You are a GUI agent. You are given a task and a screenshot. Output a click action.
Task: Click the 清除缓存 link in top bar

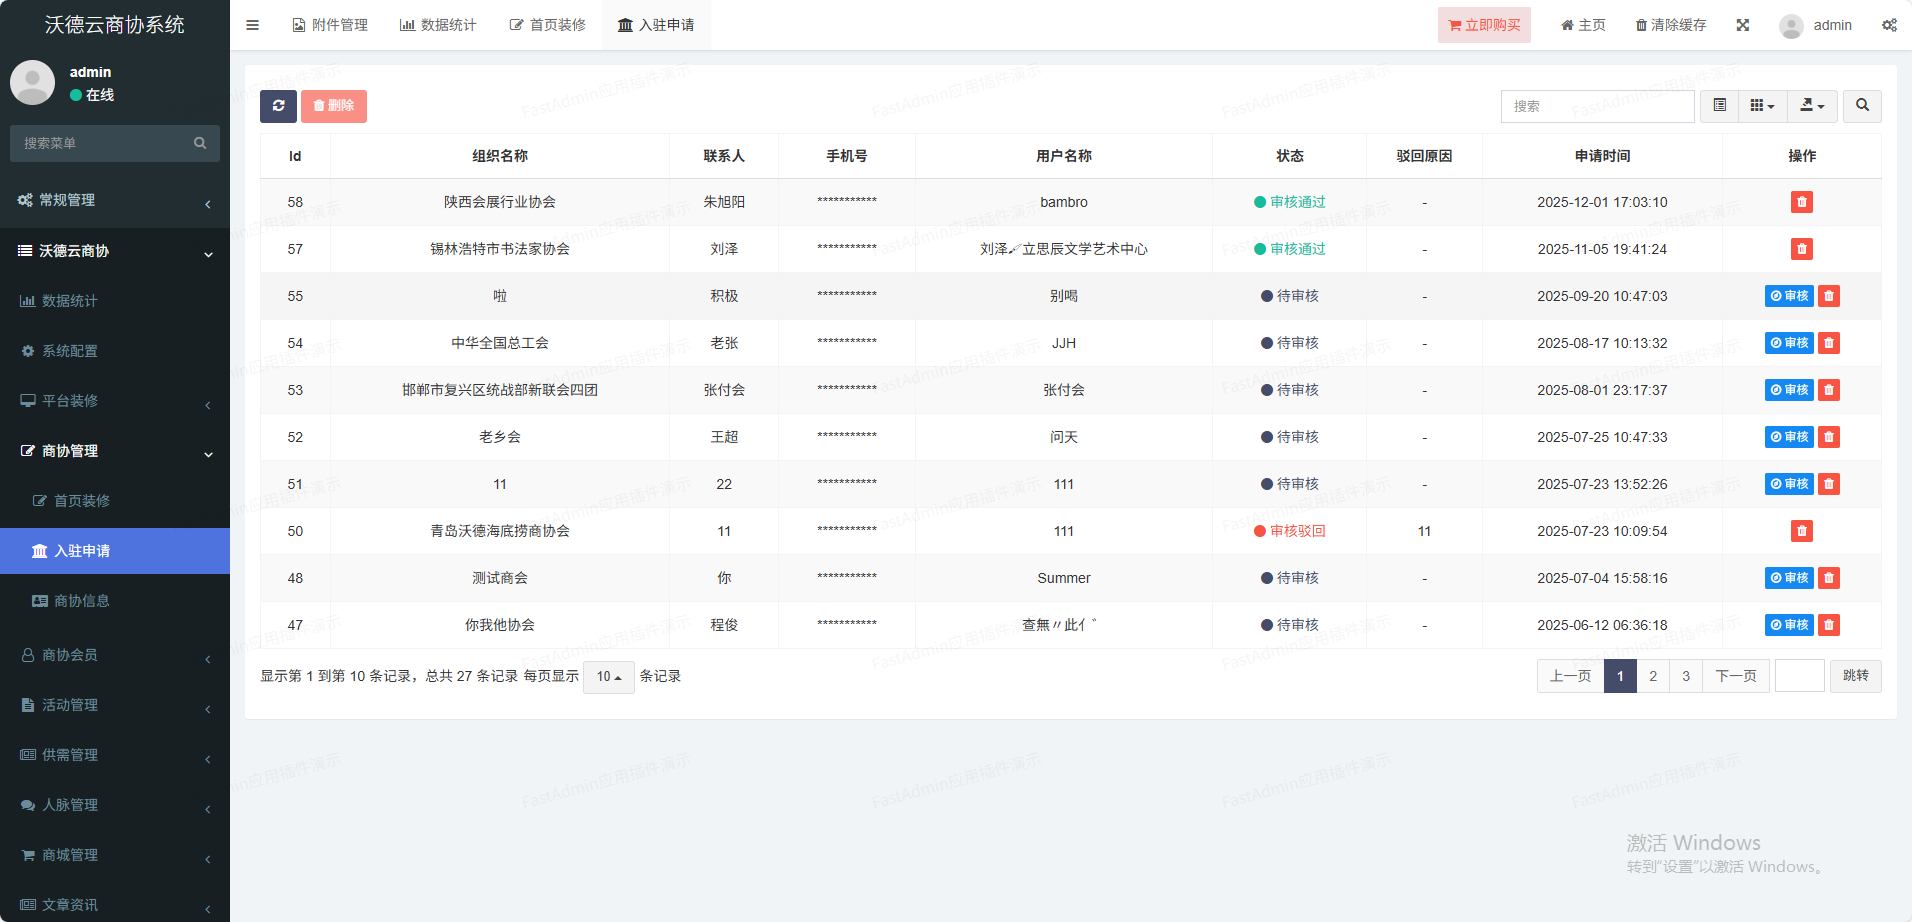(1671, 25)
